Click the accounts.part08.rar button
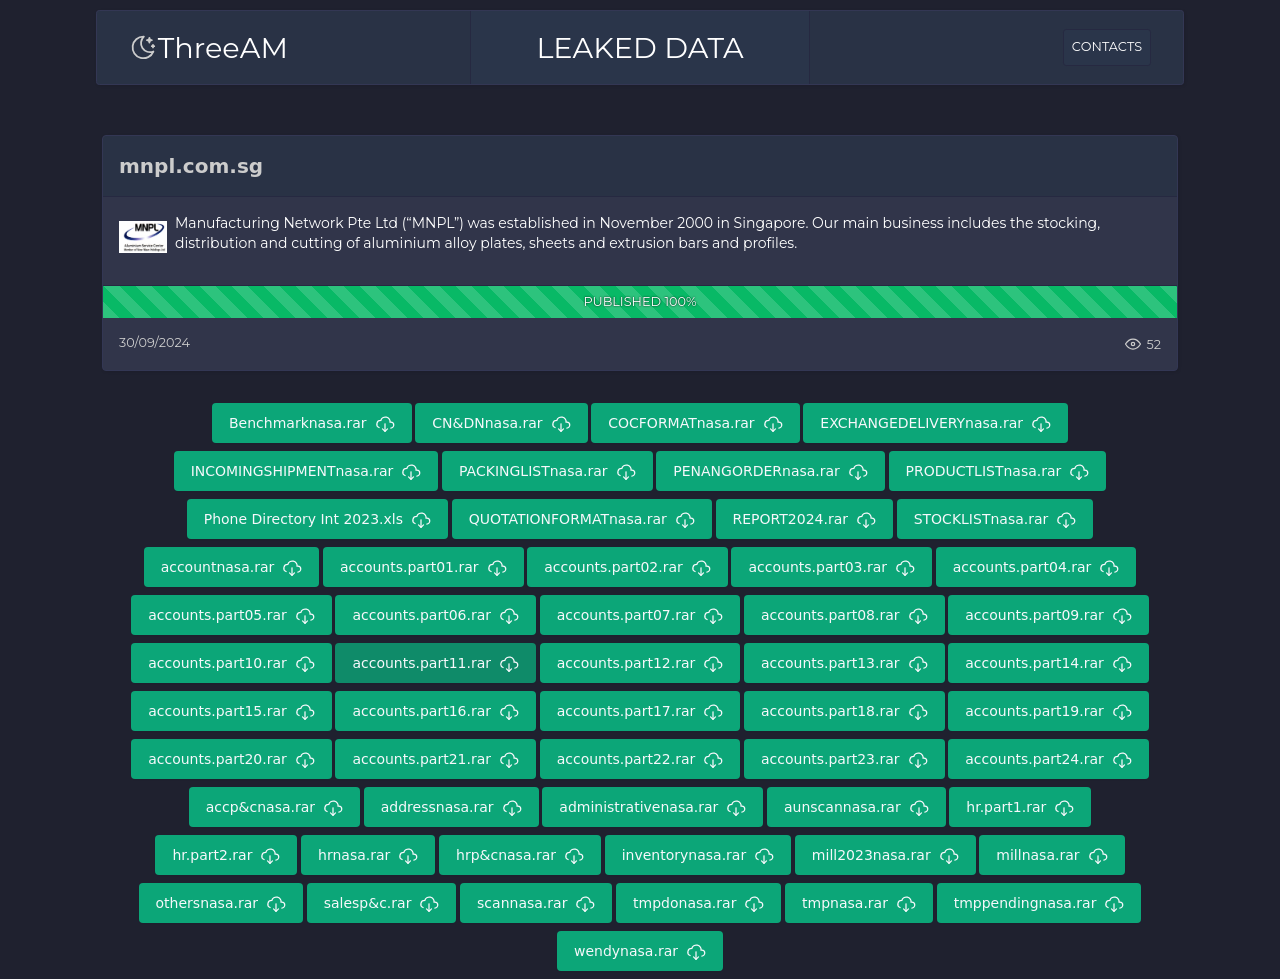Screen dimensions: 1280x979 pyautogui.click(x=844, y=615)
